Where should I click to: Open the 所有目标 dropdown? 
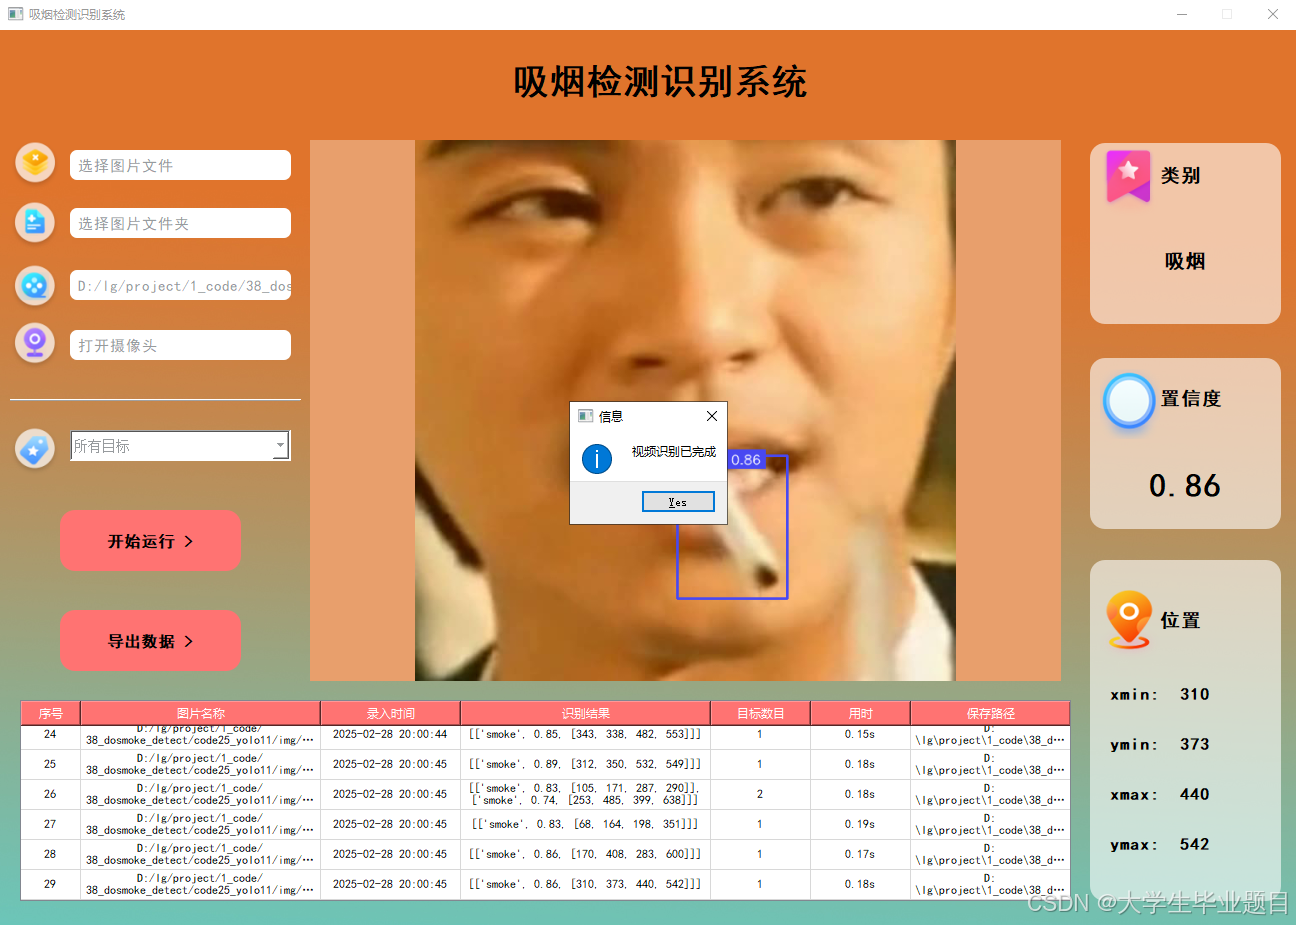181,446
